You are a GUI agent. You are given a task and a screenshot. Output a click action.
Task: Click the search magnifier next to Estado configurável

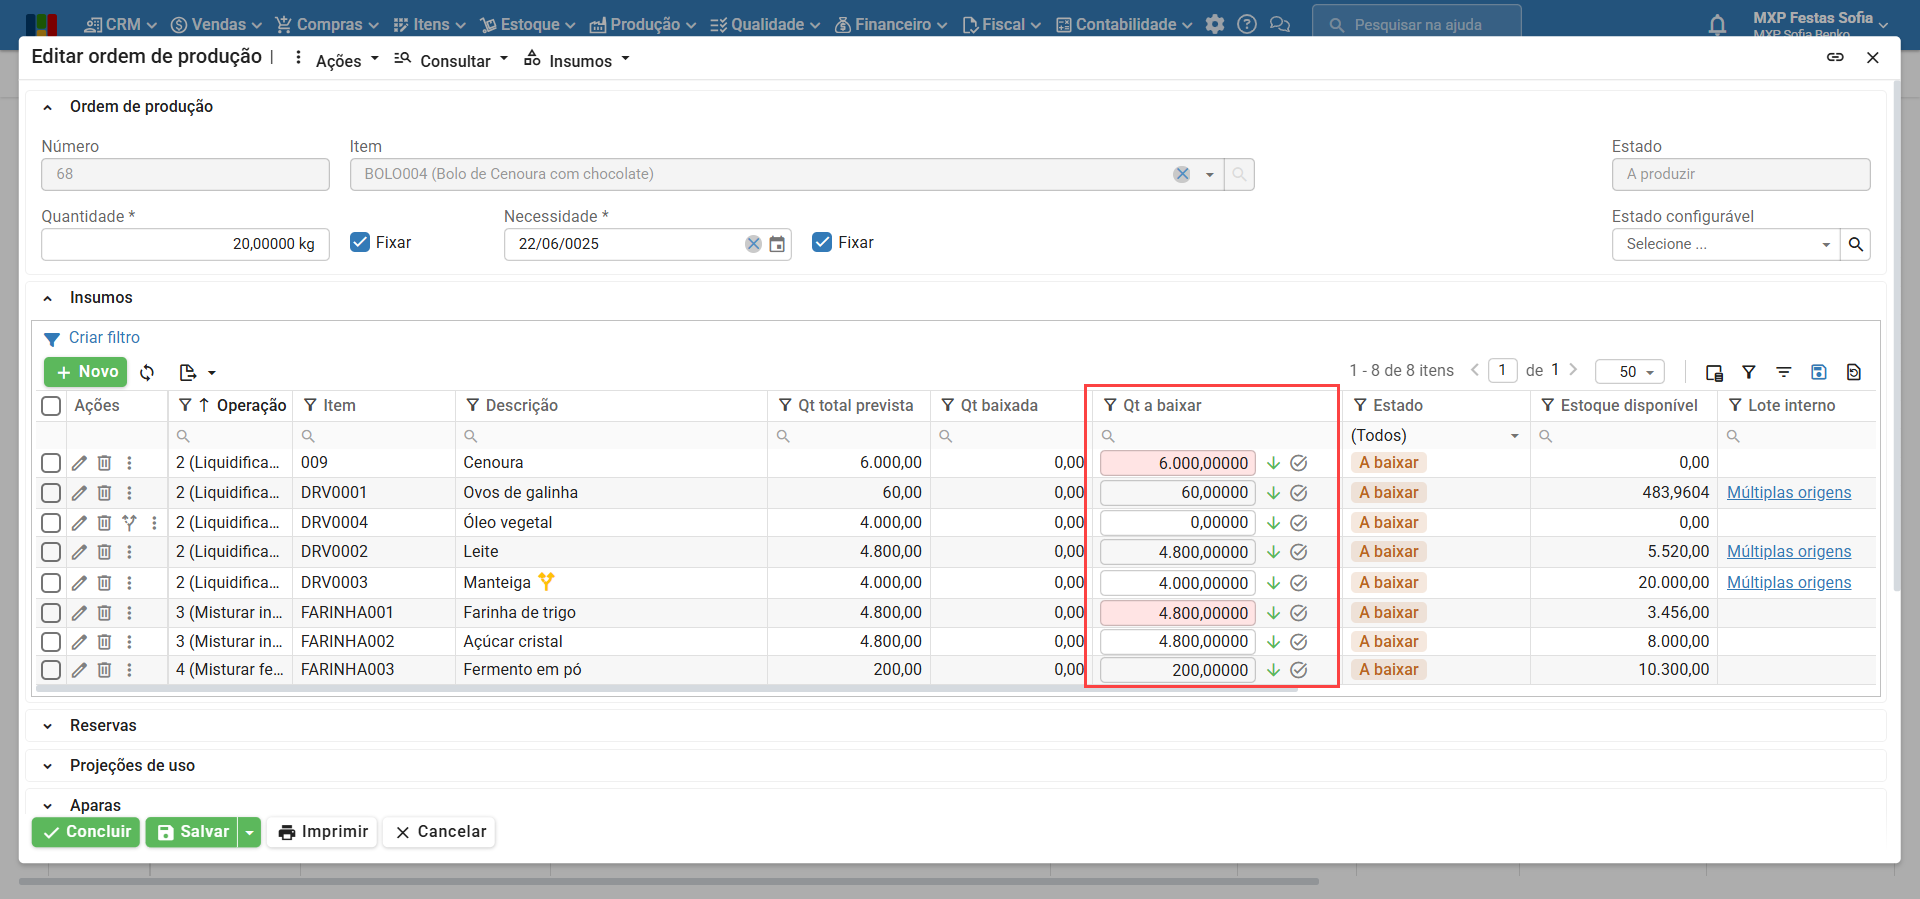[x=1855, y=244]
